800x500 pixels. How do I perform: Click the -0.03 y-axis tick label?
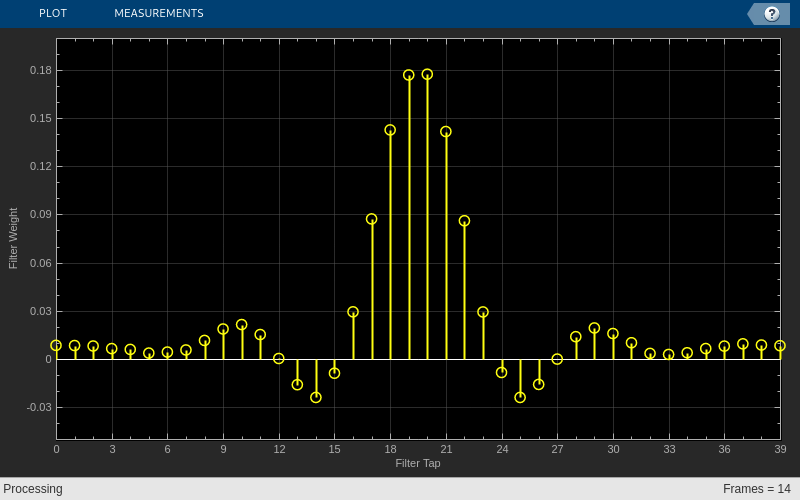coord(39,407)
